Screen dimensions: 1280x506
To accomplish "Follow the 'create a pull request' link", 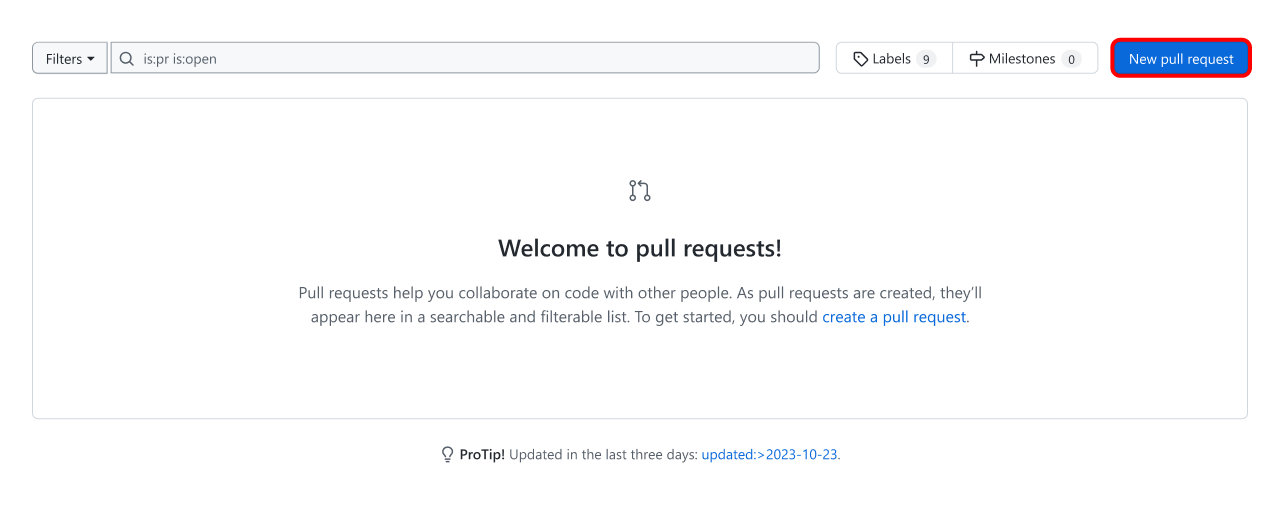I will (894, 317).
